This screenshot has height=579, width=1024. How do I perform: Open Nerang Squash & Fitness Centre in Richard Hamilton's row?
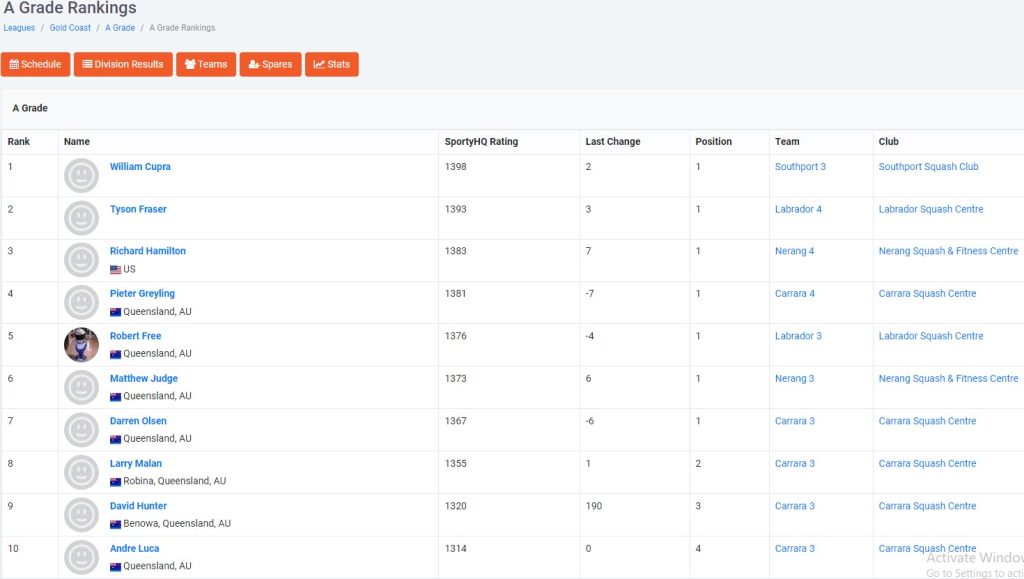point(948,251)
